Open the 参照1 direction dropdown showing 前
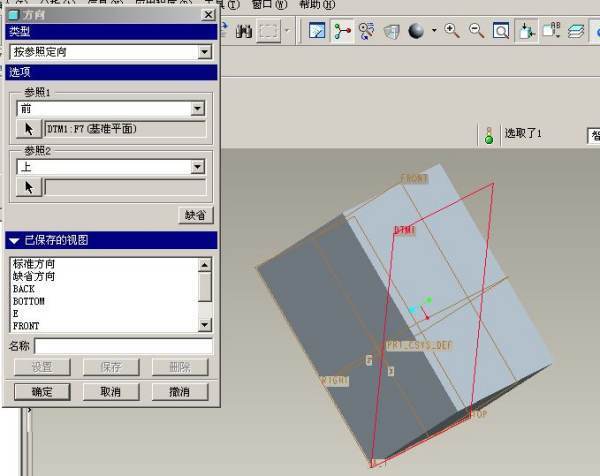 [x=197, y=109]
